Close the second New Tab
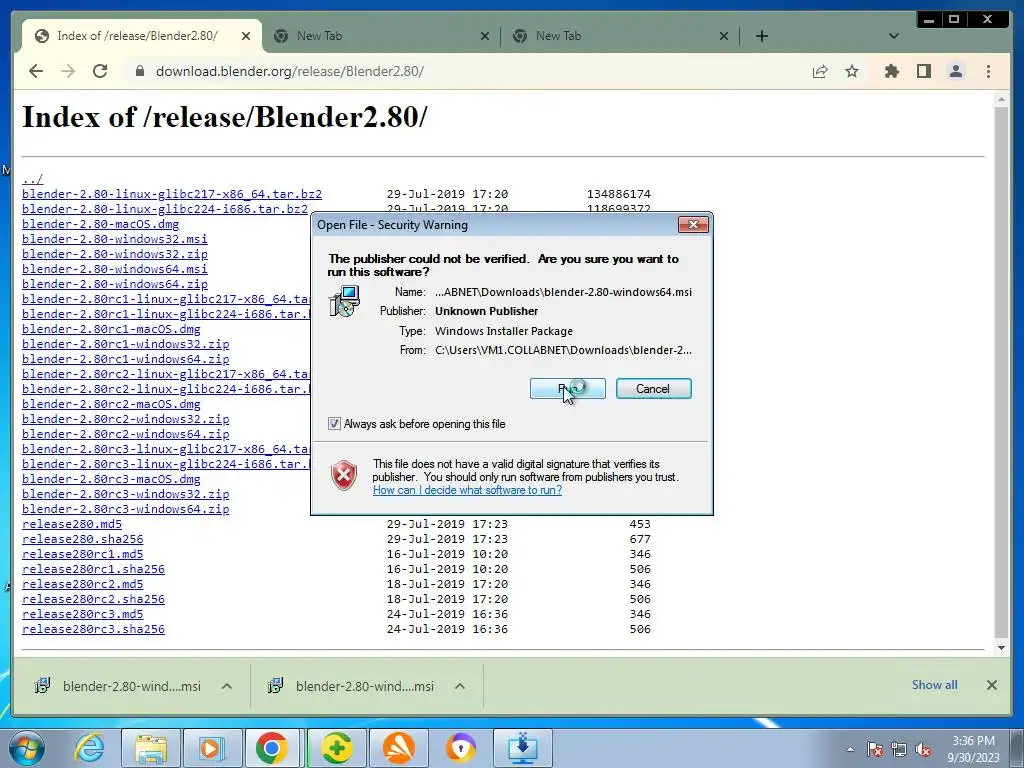Image resolution: width=1024 pixels, height=768 pixels. pyautogui.click(x=724, y=36)
